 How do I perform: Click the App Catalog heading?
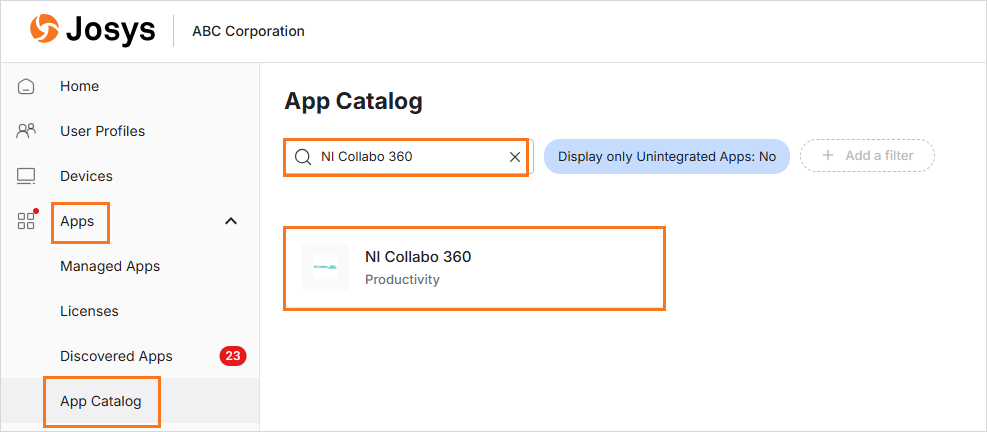click(x=353, y=101)
